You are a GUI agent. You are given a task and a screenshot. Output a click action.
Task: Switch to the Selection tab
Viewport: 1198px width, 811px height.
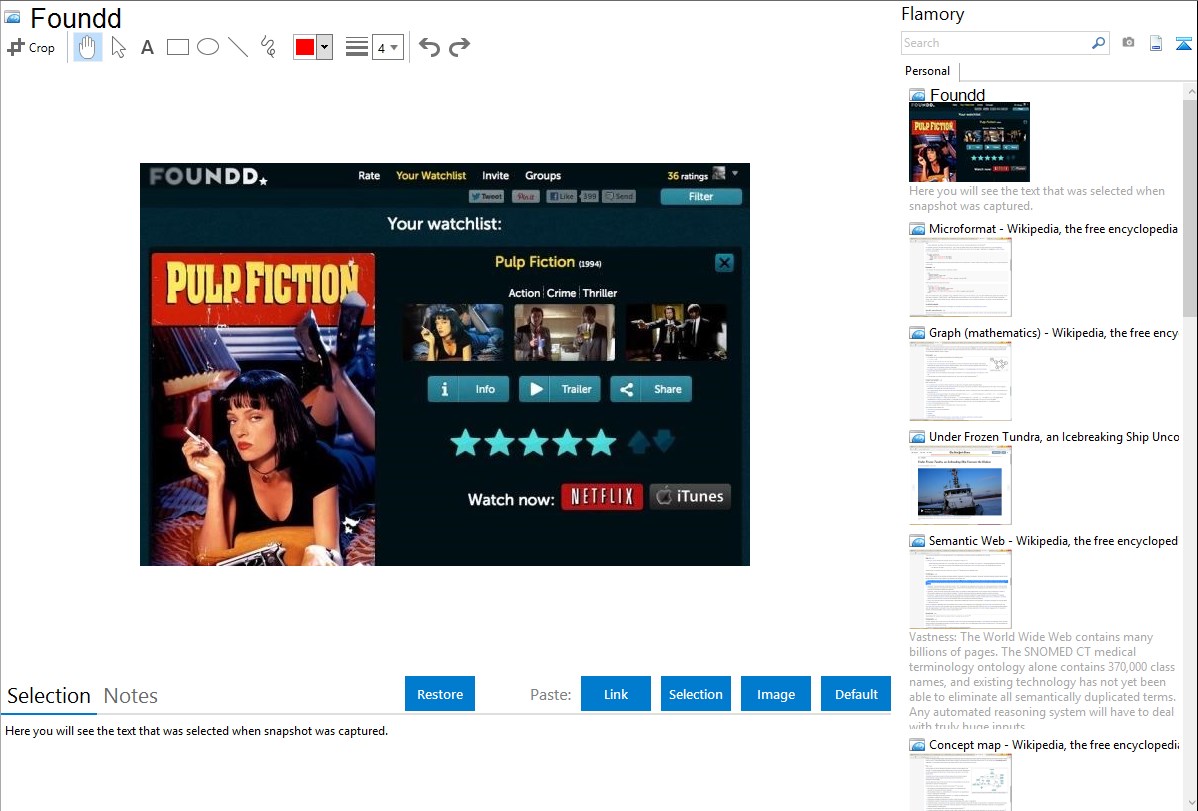pos(49,696)
